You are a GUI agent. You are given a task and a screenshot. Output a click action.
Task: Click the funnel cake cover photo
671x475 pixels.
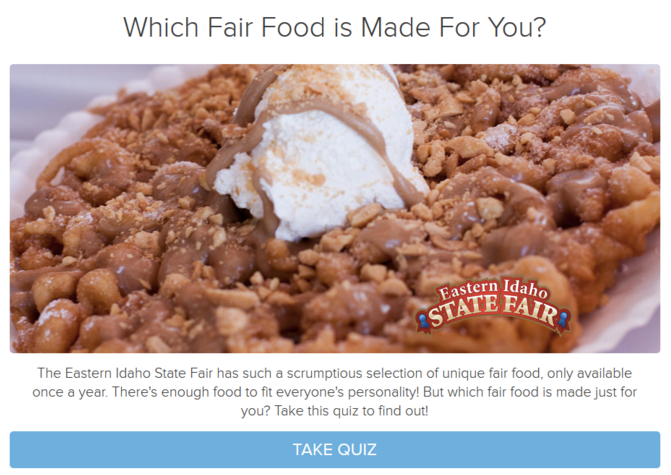pyautogui.click(x=335, y=208)
